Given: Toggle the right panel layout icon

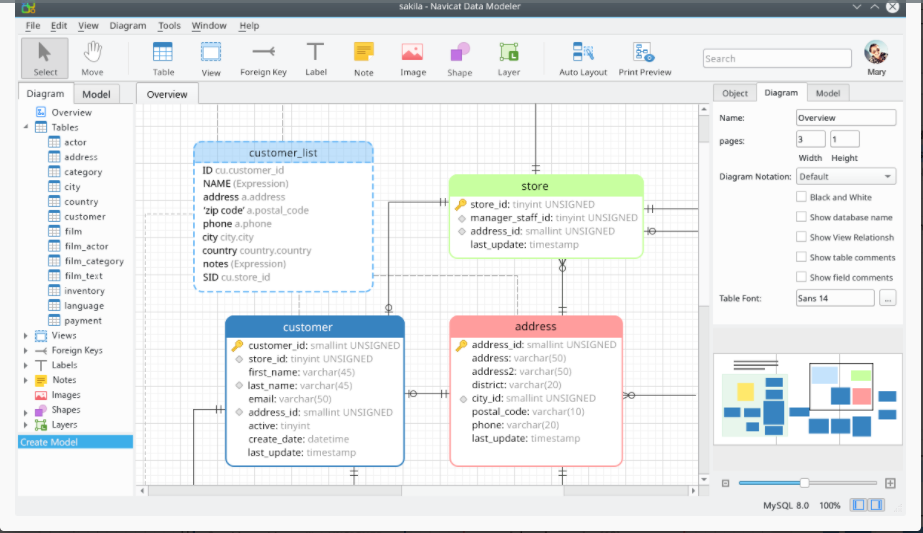Looking at the screenshot, I should coord(876,505).
